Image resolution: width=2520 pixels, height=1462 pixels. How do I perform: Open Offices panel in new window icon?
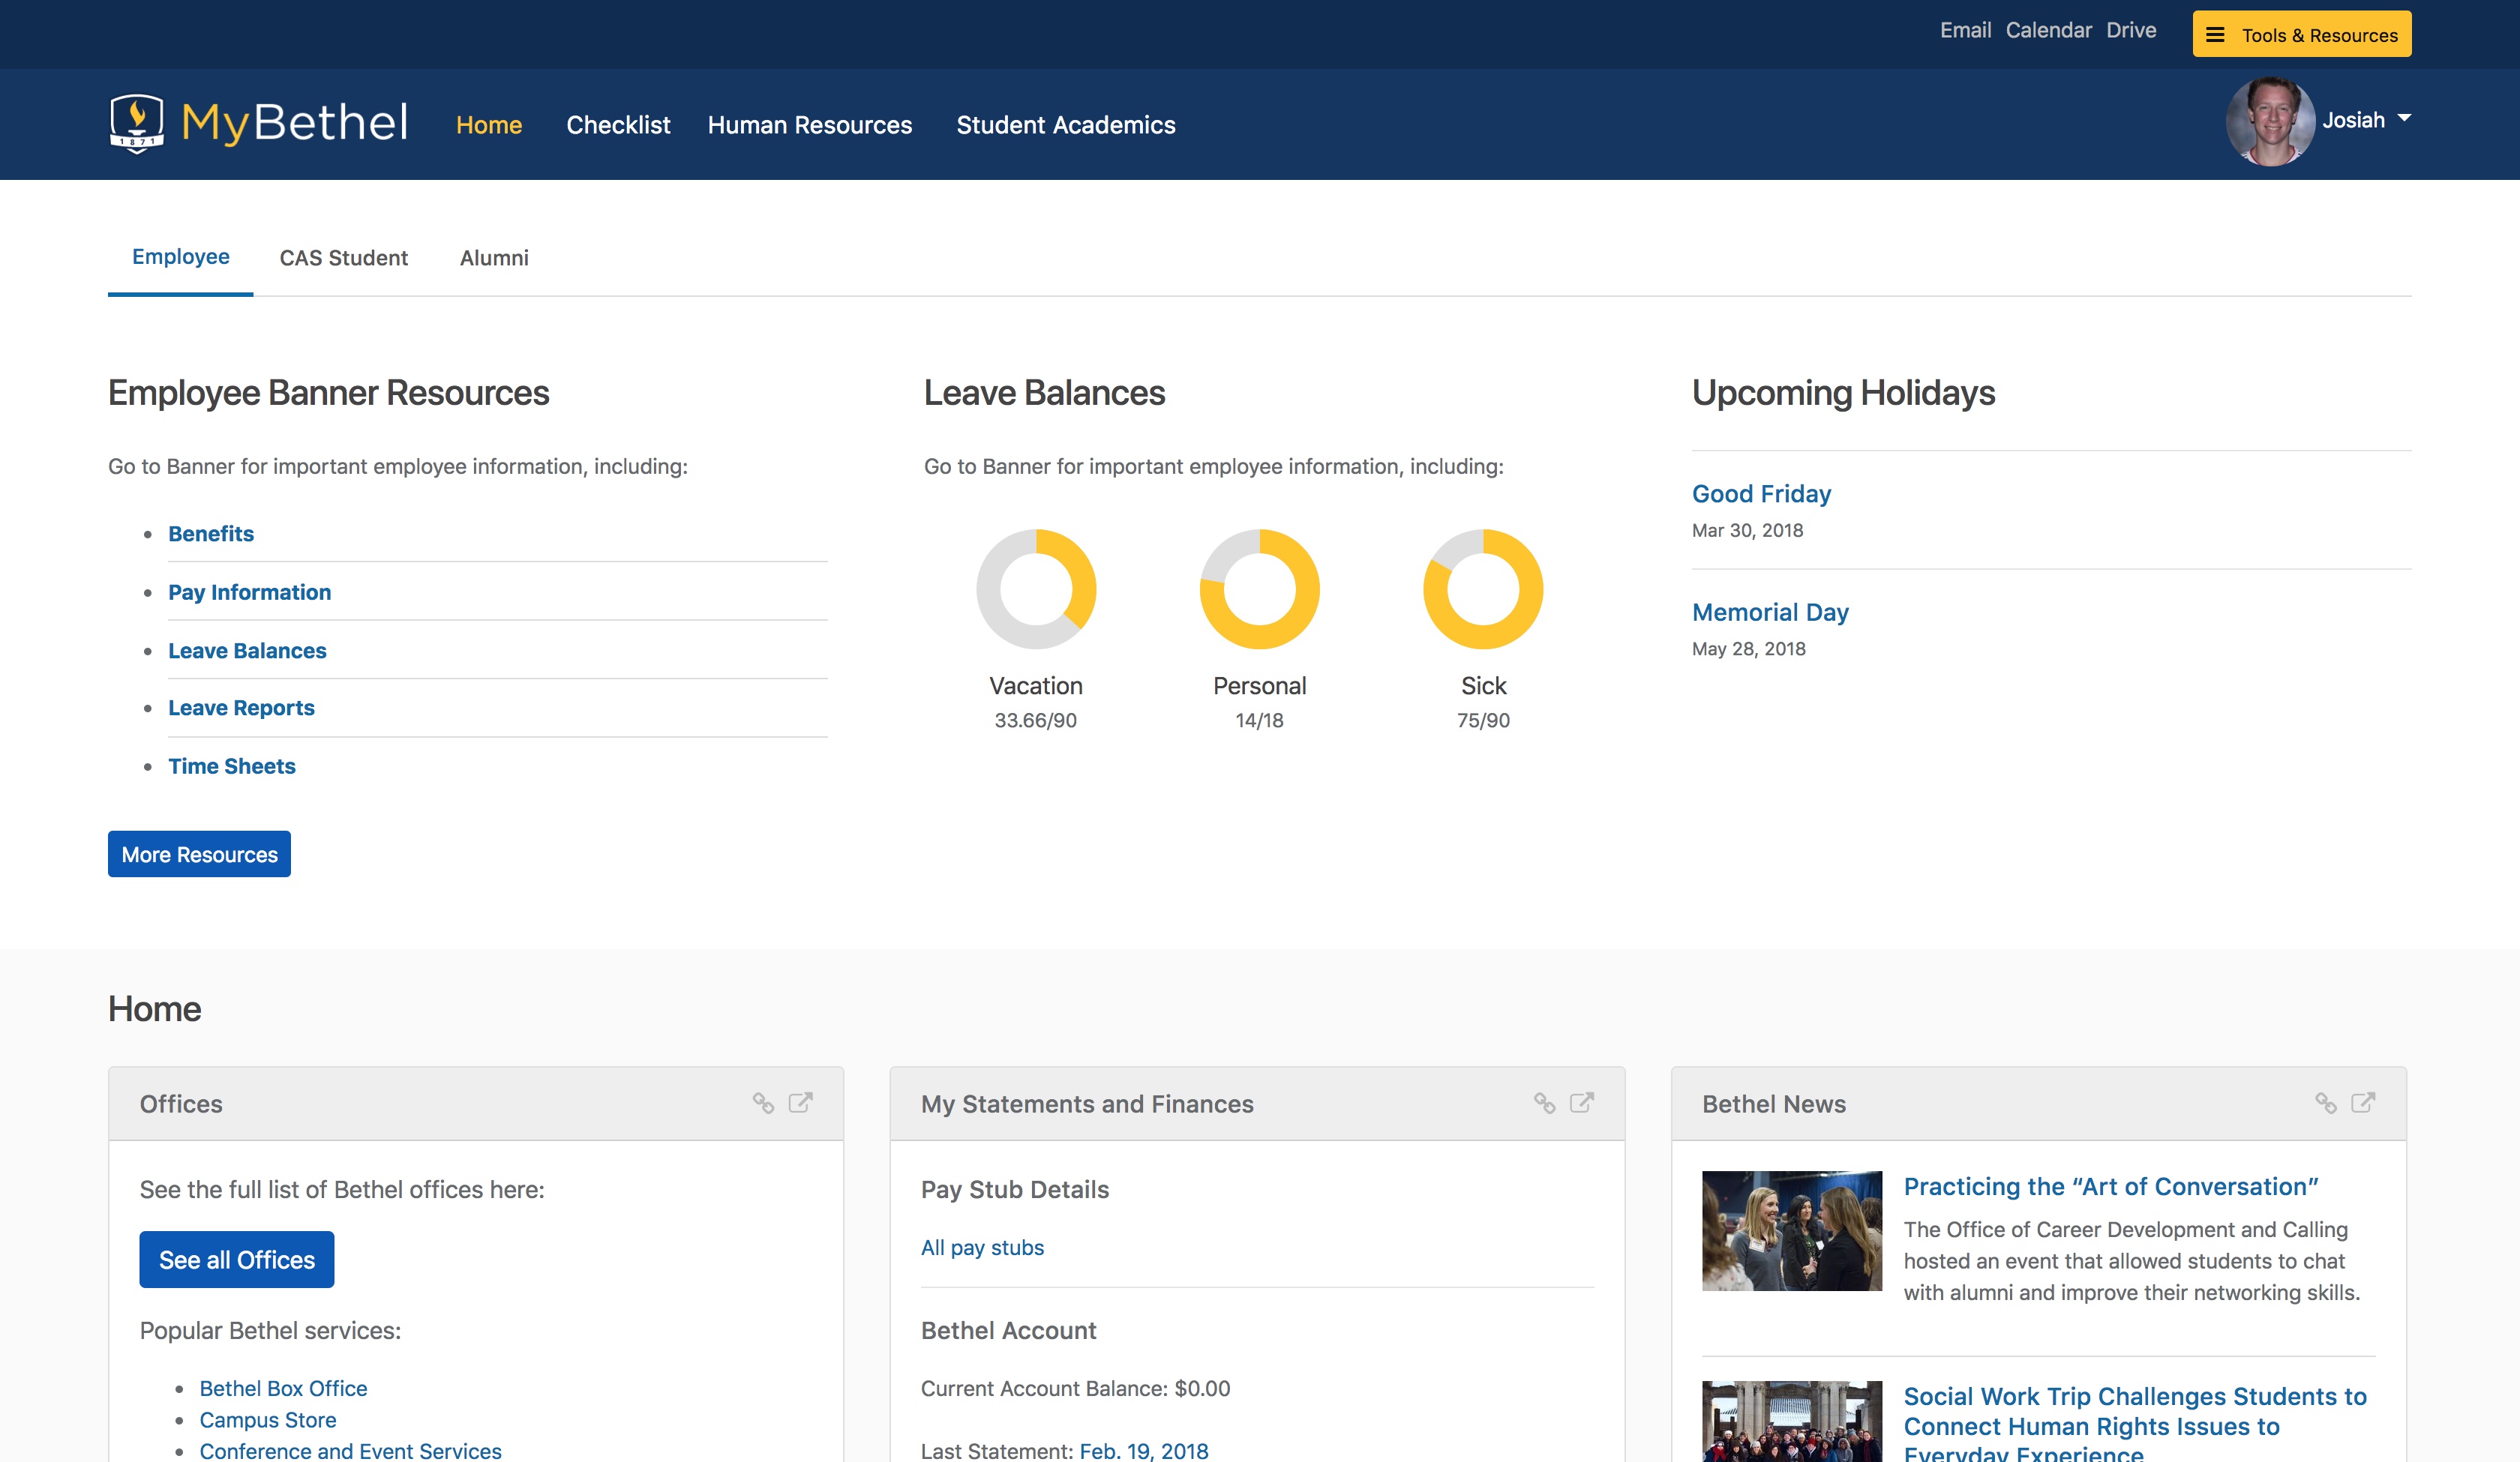click(x=801, y=1102)
